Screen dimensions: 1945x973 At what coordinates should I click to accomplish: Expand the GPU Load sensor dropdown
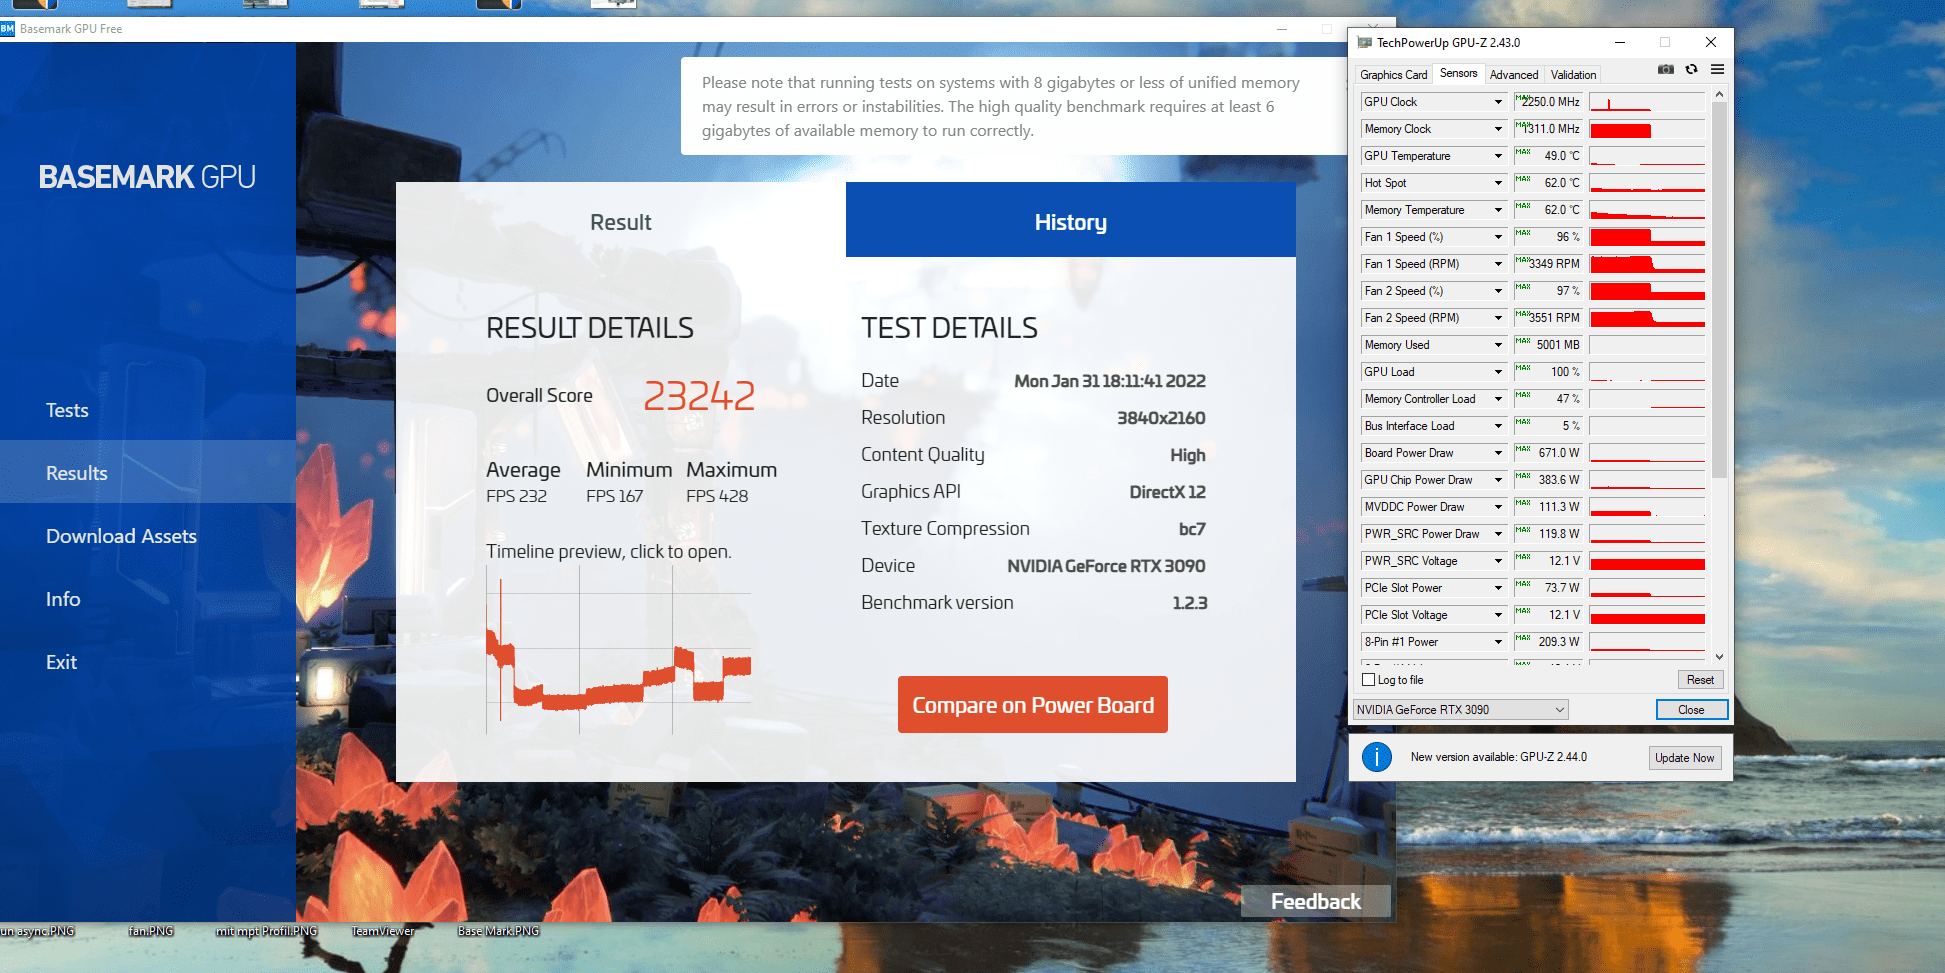click(1498, 372)
